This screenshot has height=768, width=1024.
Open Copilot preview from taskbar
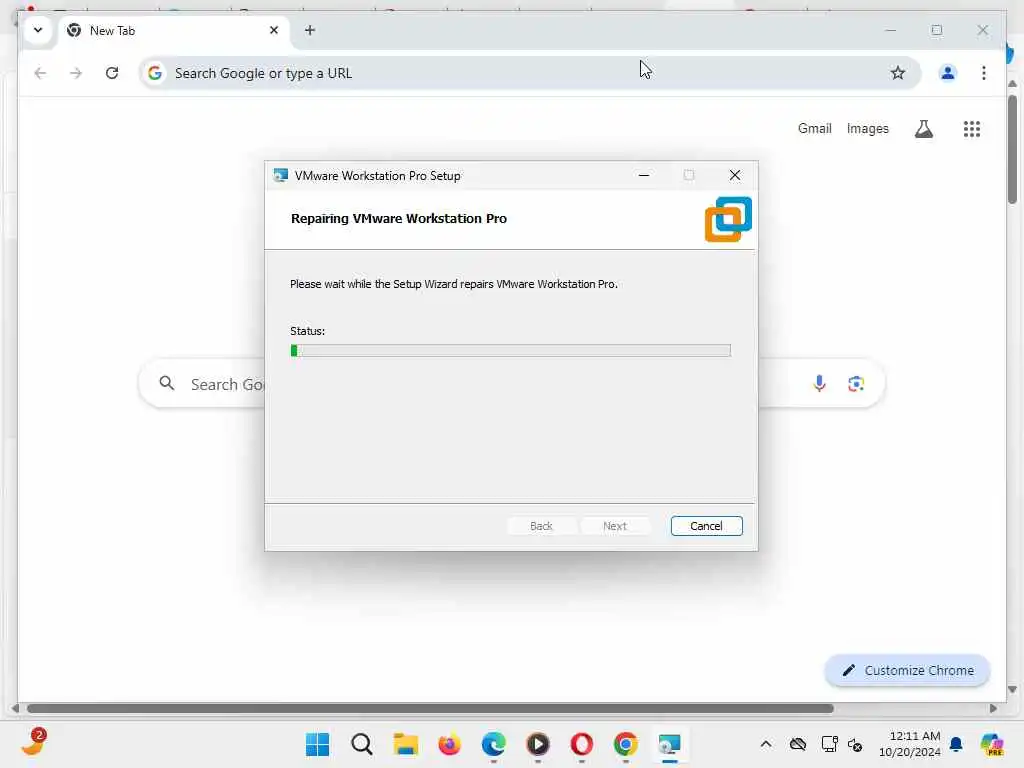click(992, 744)
